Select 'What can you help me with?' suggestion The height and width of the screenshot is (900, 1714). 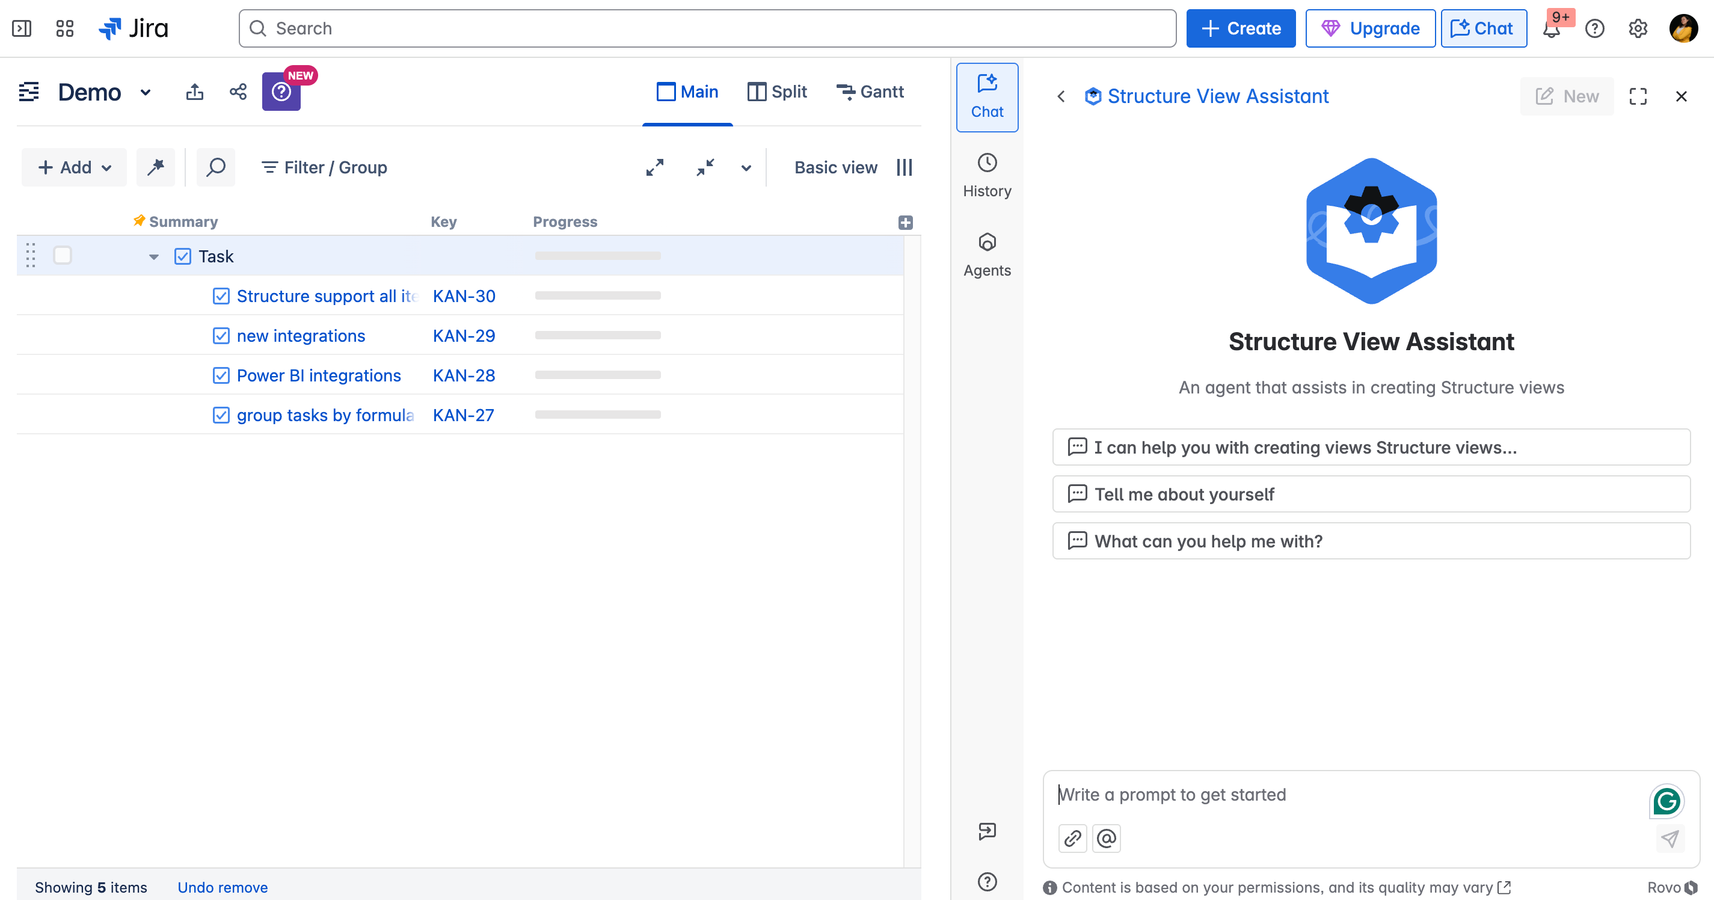pyautogui.click(x=1371, y=541)
